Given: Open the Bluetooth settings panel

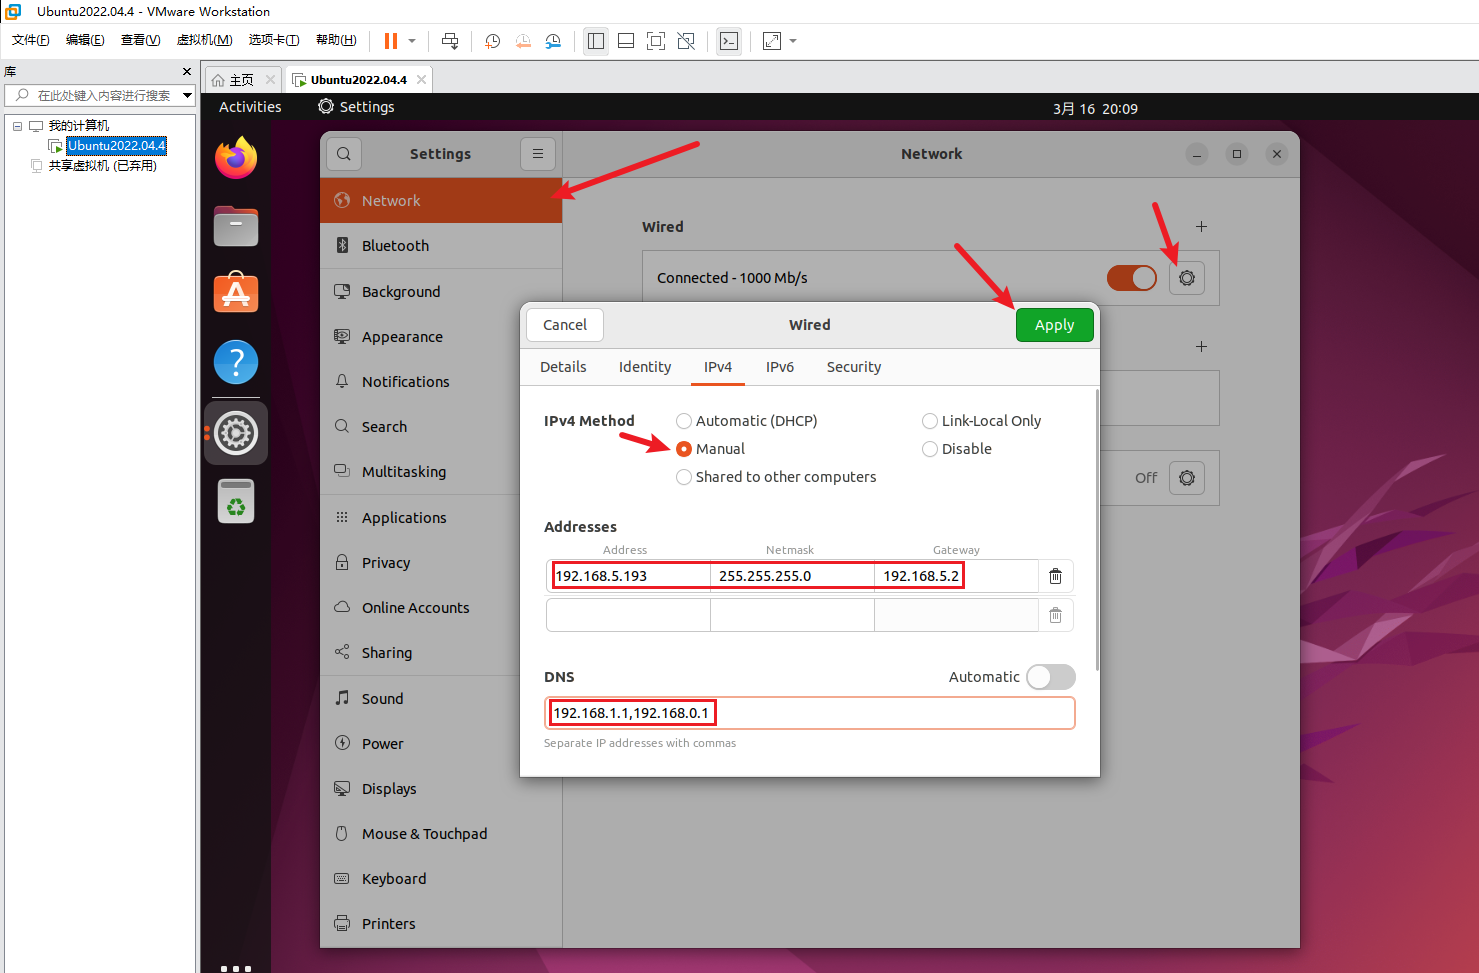Looking at the screenshot, I should (441, 246).
